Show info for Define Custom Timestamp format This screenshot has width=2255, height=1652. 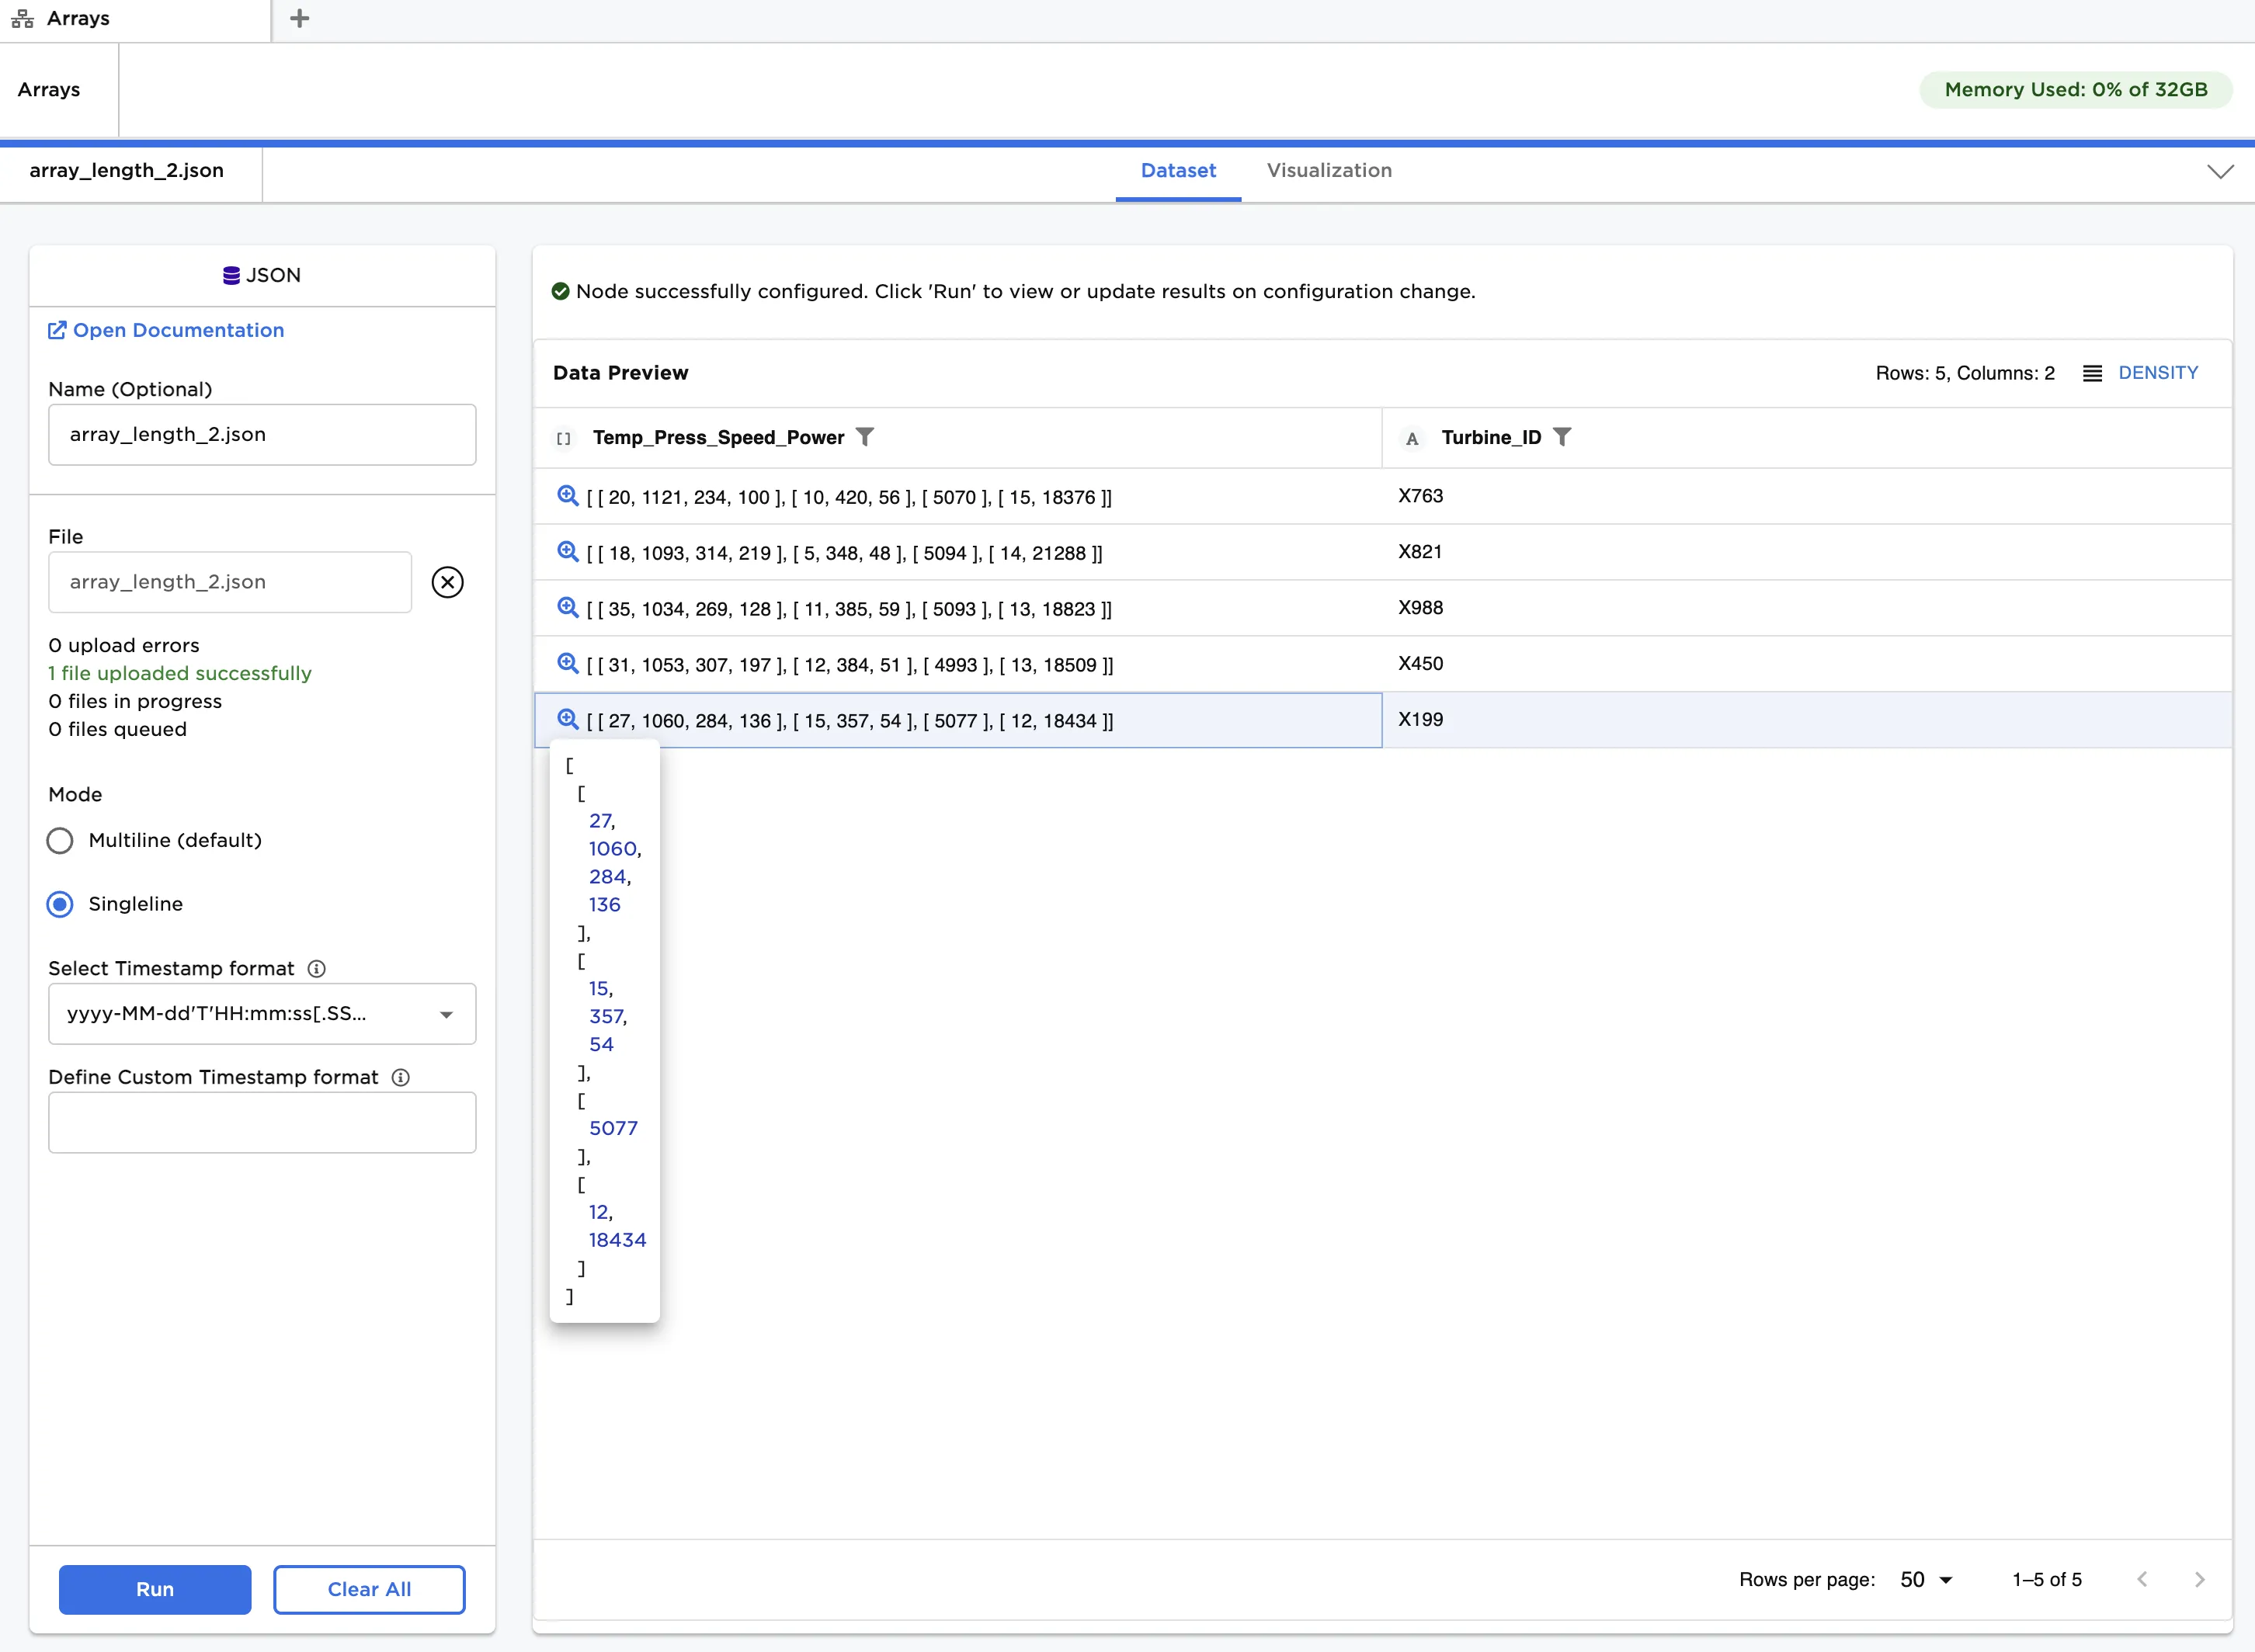(400, 1078)
